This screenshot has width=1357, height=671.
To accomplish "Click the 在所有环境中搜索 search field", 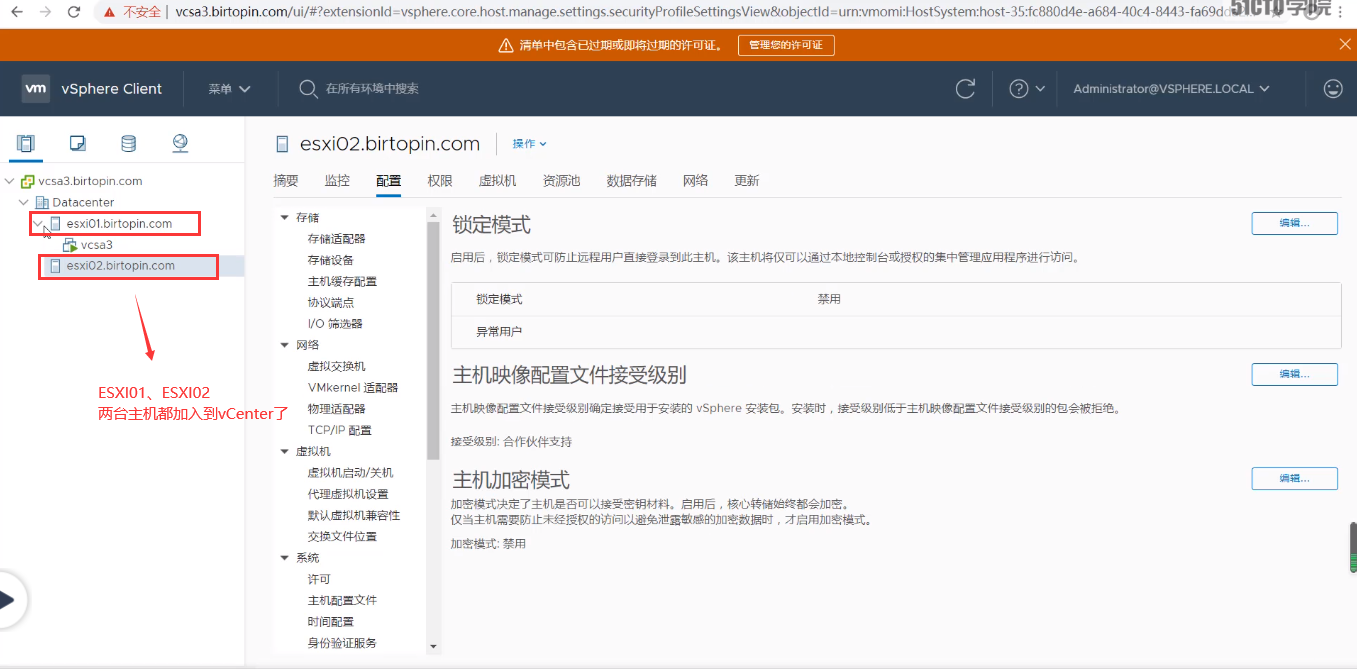I will point(372,89).
